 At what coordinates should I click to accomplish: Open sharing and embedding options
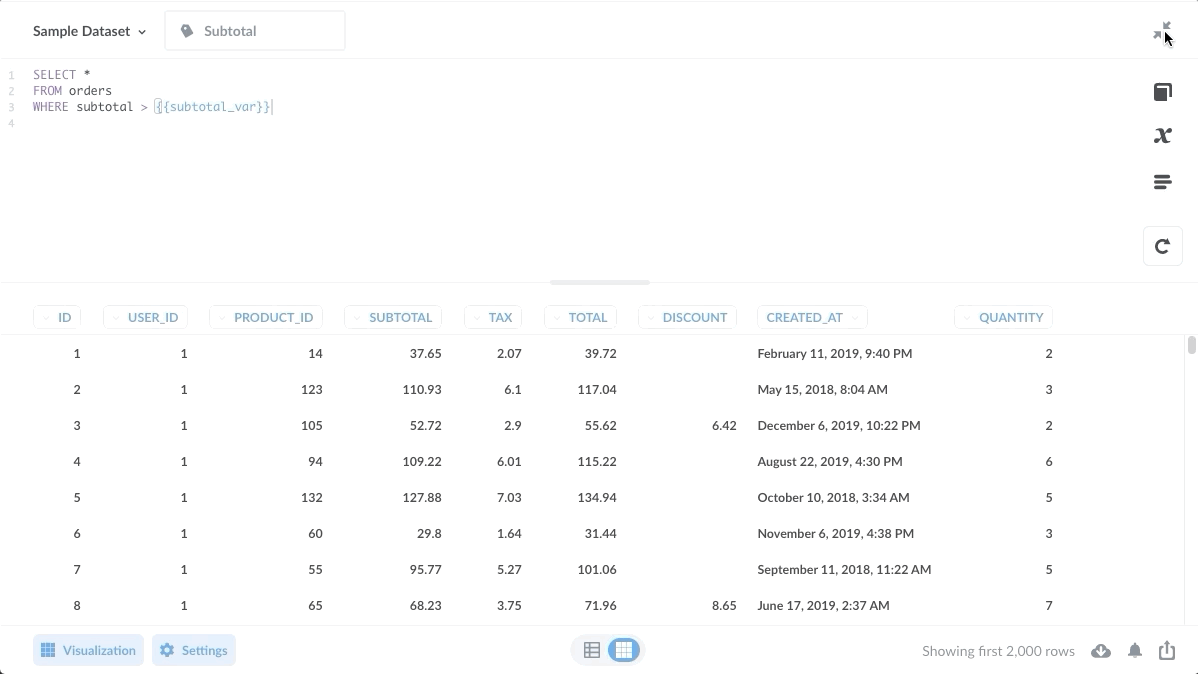(x=1167, y=650)
